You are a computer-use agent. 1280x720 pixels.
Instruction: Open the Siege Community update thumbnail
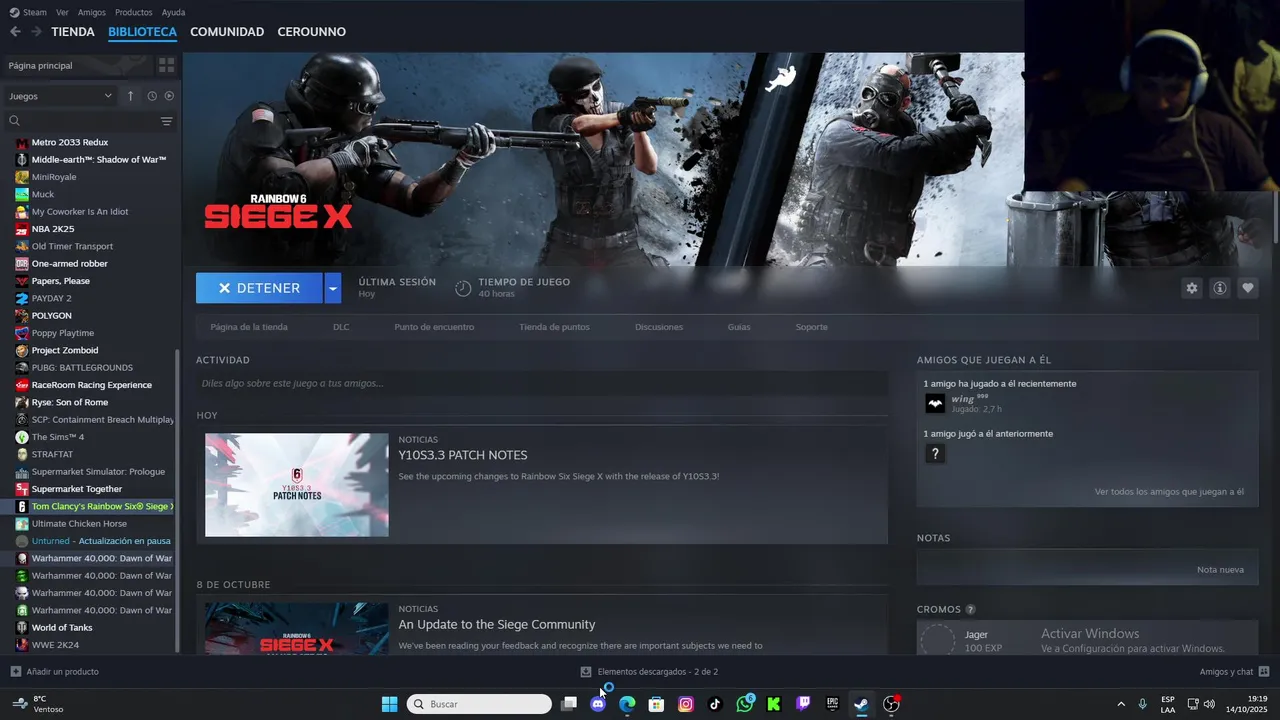[297, 628]
